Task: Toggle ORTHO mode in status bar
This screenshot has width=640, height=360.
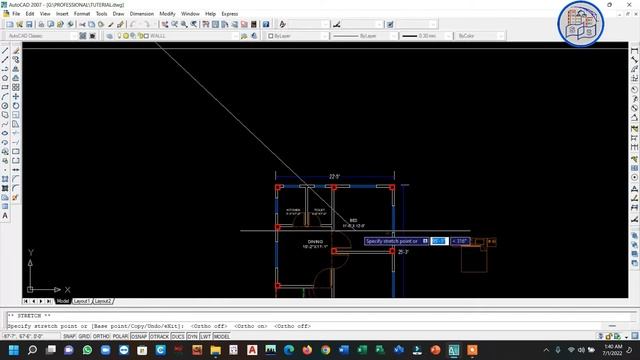Action: pos(101,336)
